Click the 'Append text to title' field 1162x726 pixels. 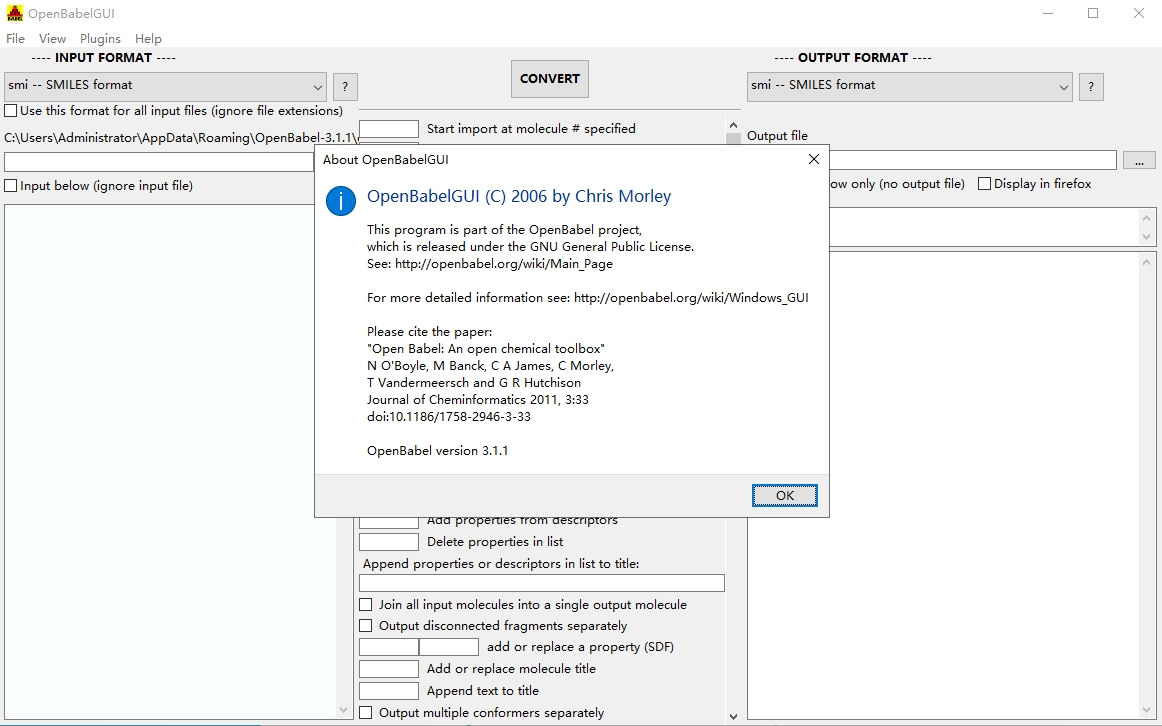[x=389, y=690]
